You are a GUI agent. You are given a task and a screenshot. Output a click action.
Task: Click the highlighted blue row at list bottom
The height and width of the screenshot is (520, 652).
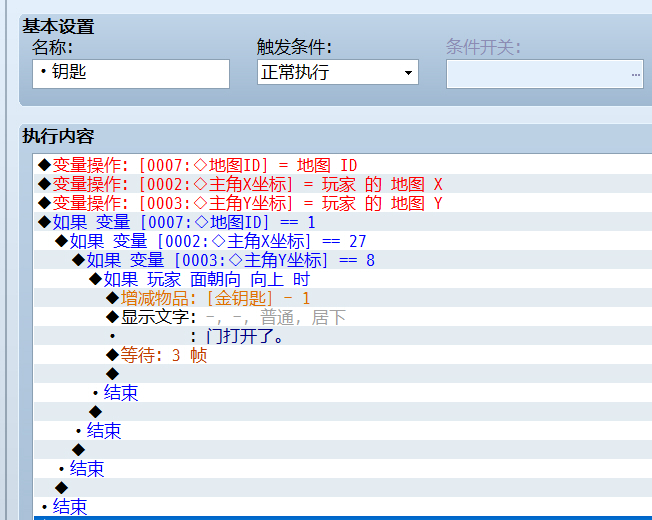point(343,518)
